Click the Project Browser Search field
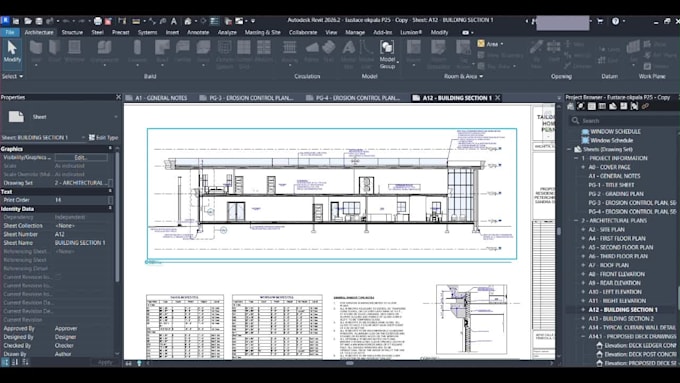The image size is (680, 383). pyautogui.click(x=624, y=121)
